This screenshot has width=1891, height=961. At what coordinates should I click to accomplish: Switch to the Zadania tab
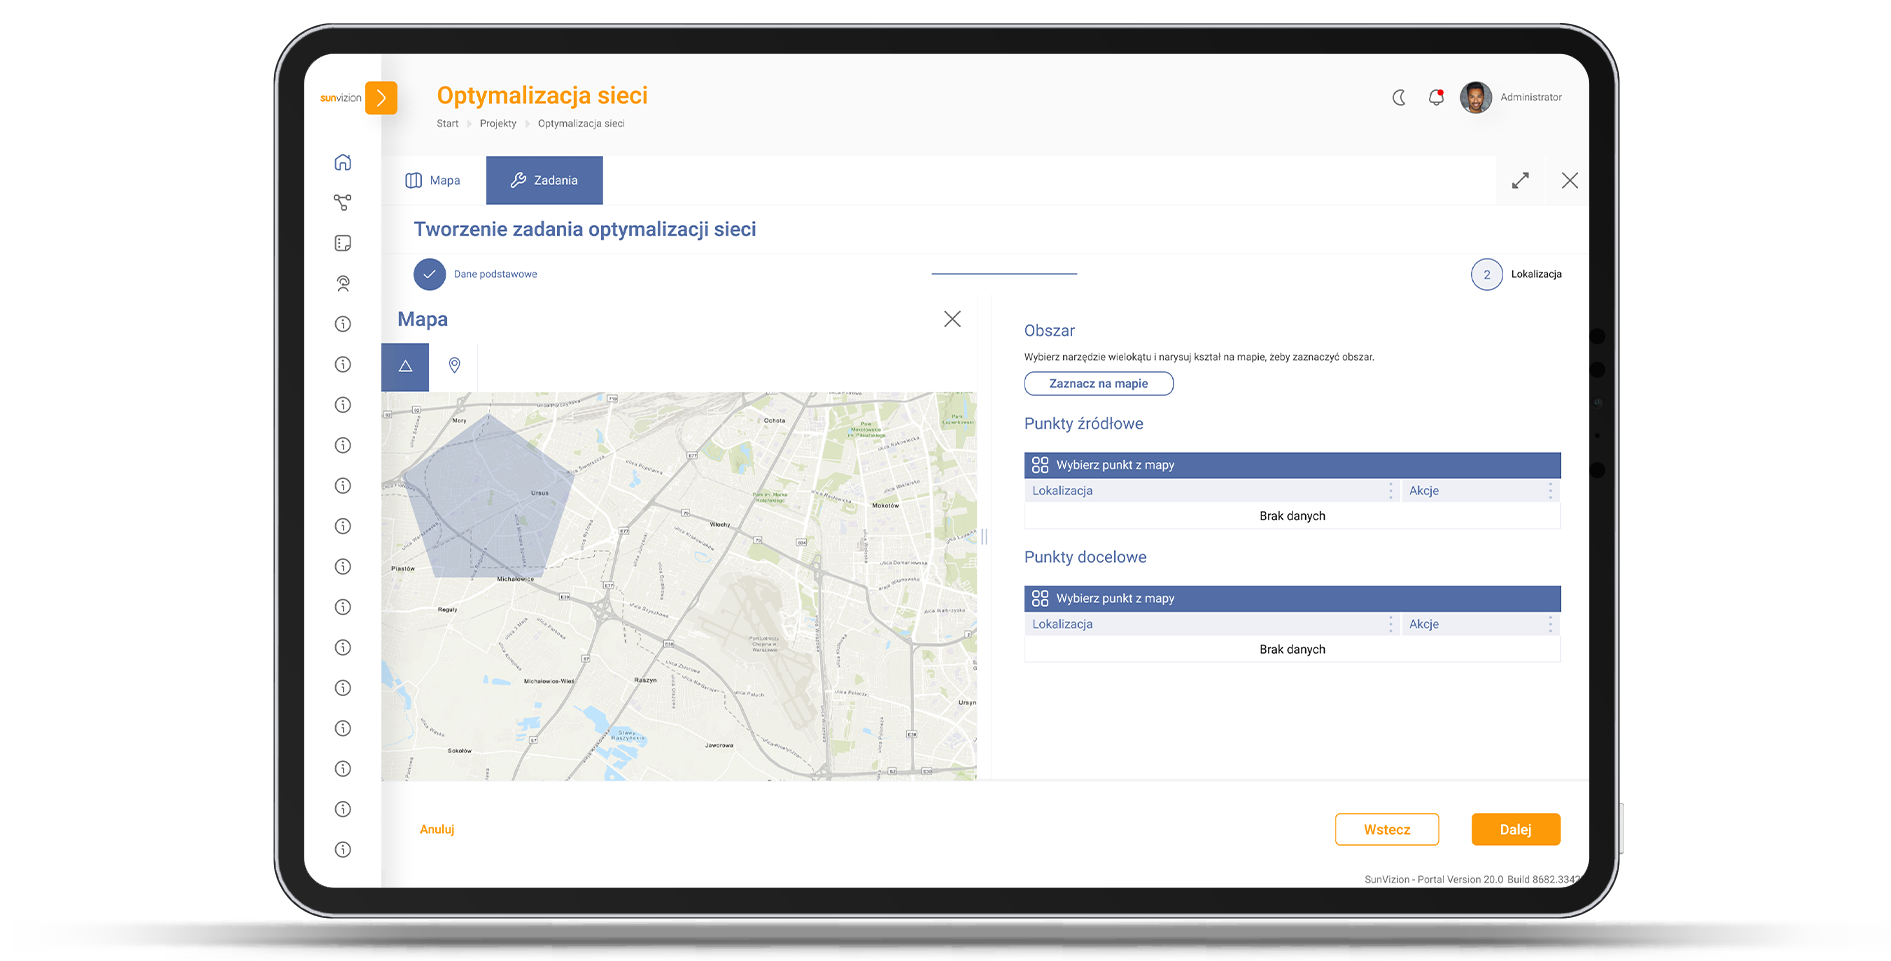coord(544,181)
